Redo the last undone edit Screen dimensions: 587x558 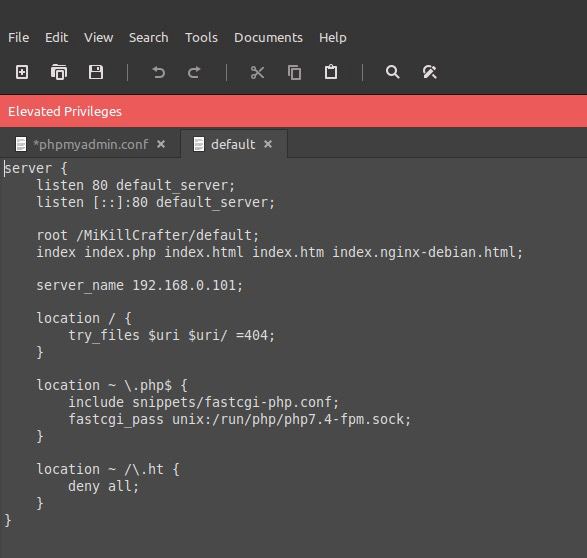click(194, 72)
